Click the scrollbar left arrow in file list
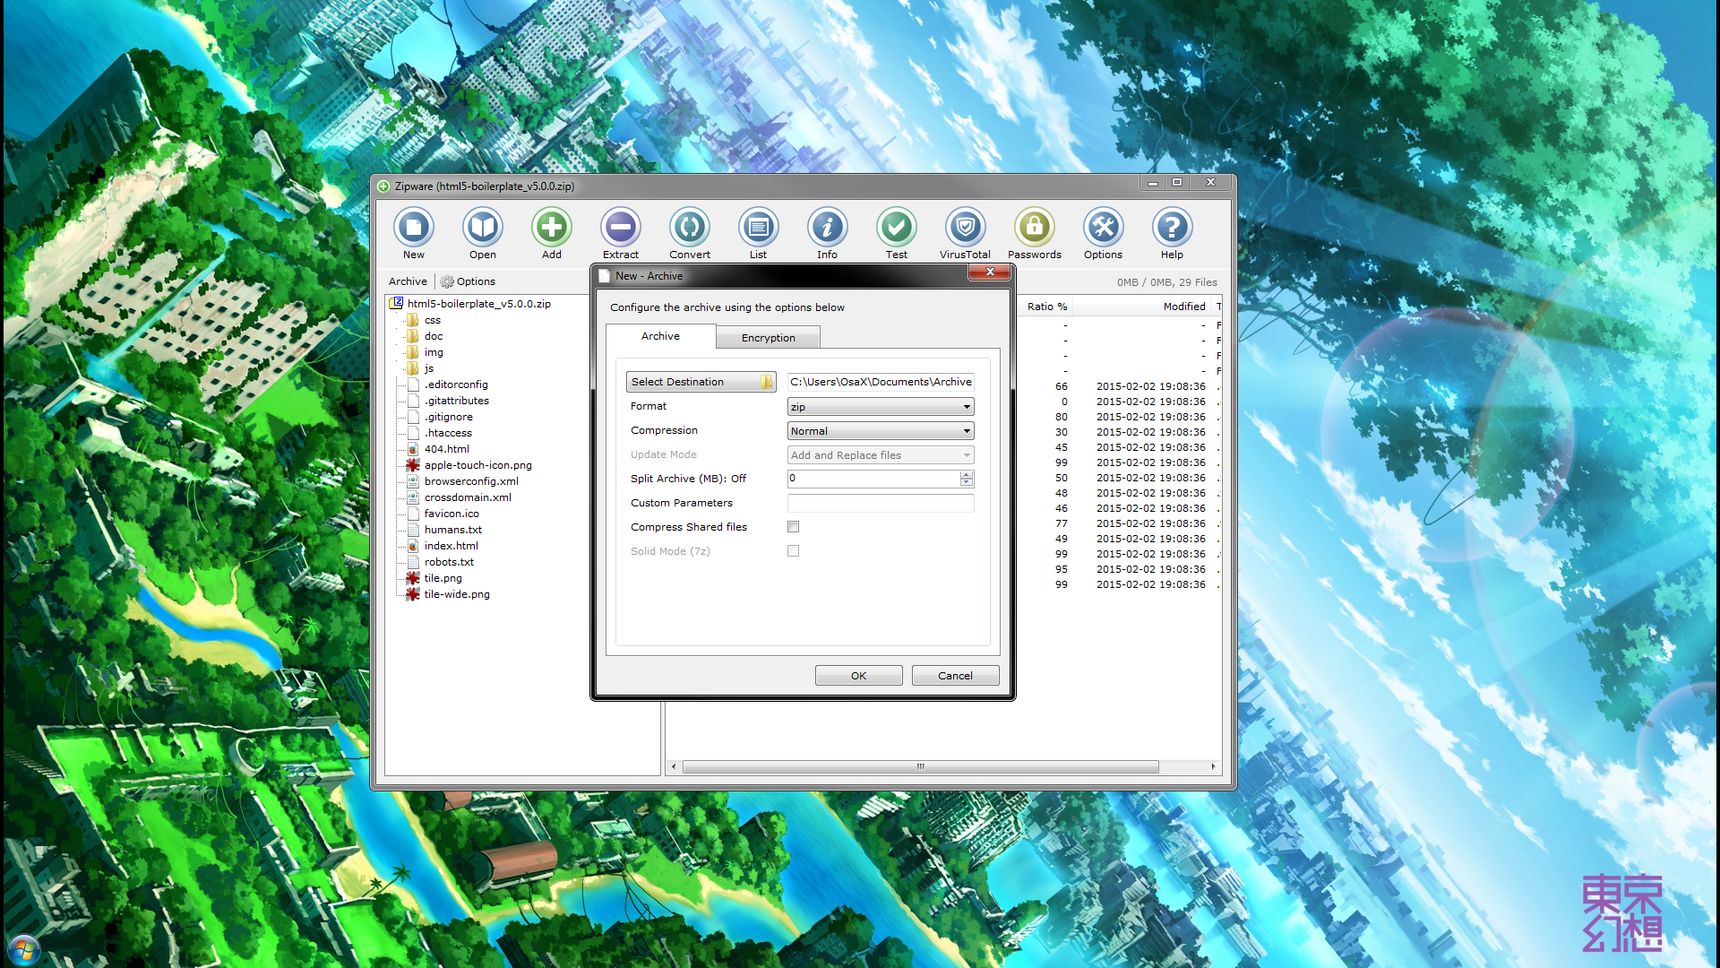The image size is (1720, 968). pyautogui.click(x=673, y=767)
